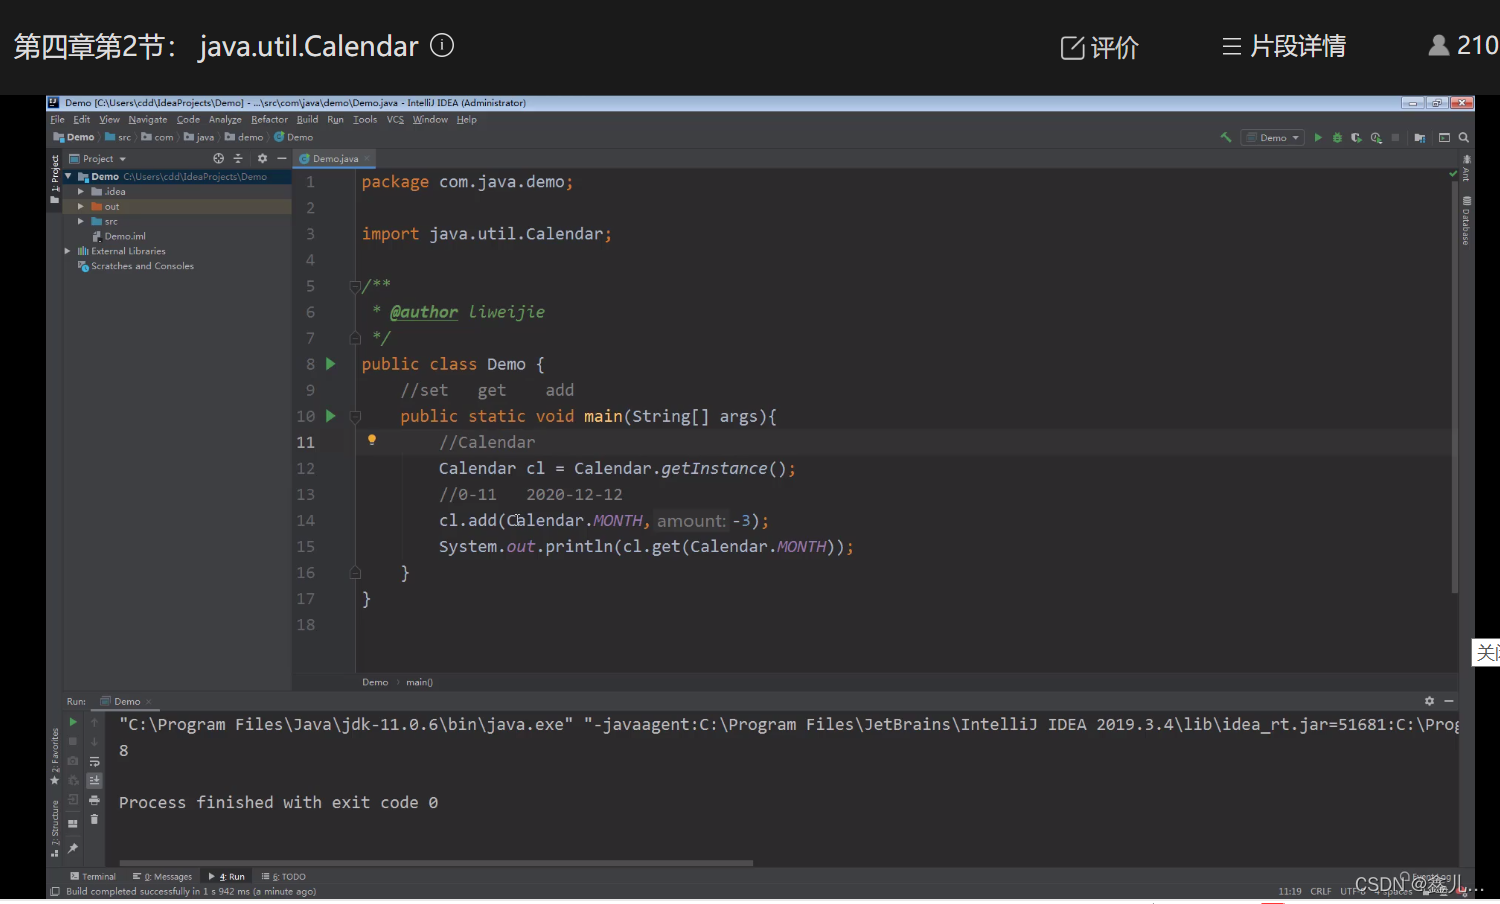Click locate-in-tree crosshair icon in Project panel
The height and width of the screenshot is (904, 1500).
pos(218,159)
